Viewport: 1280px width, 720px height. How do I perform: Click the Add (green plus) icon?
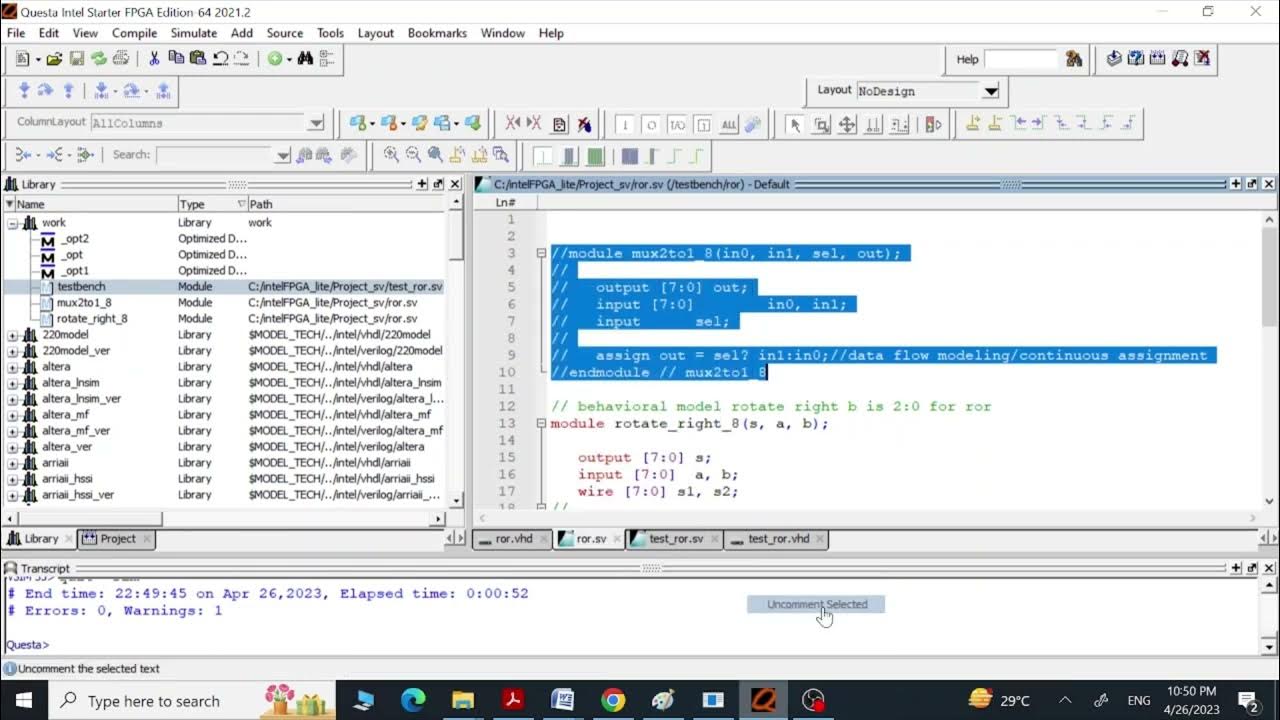(x=275, y=59)
